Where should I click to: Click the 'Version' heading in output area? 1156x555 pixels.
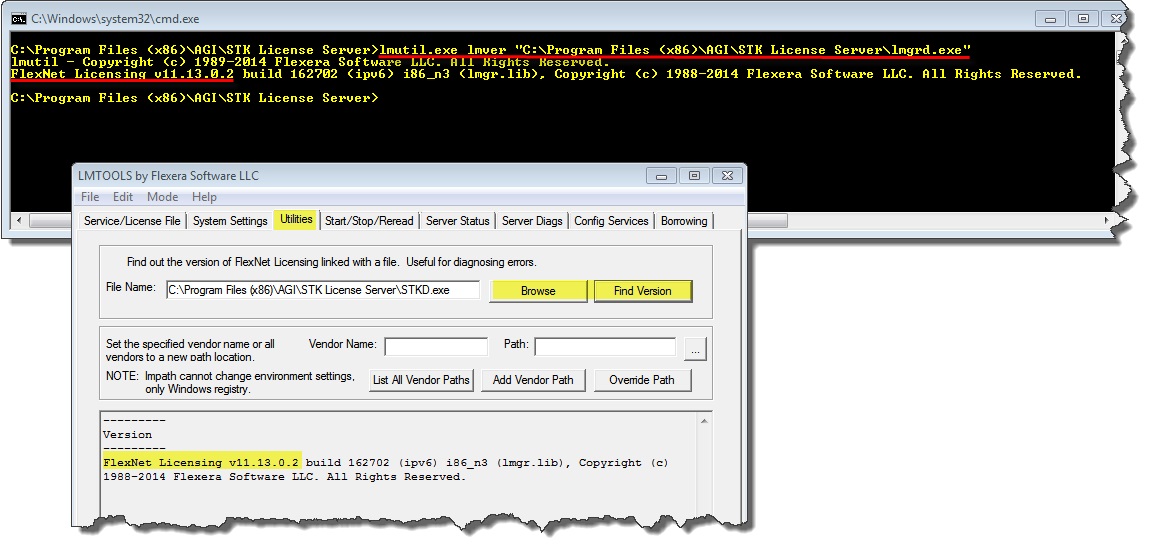coord(128,435)
